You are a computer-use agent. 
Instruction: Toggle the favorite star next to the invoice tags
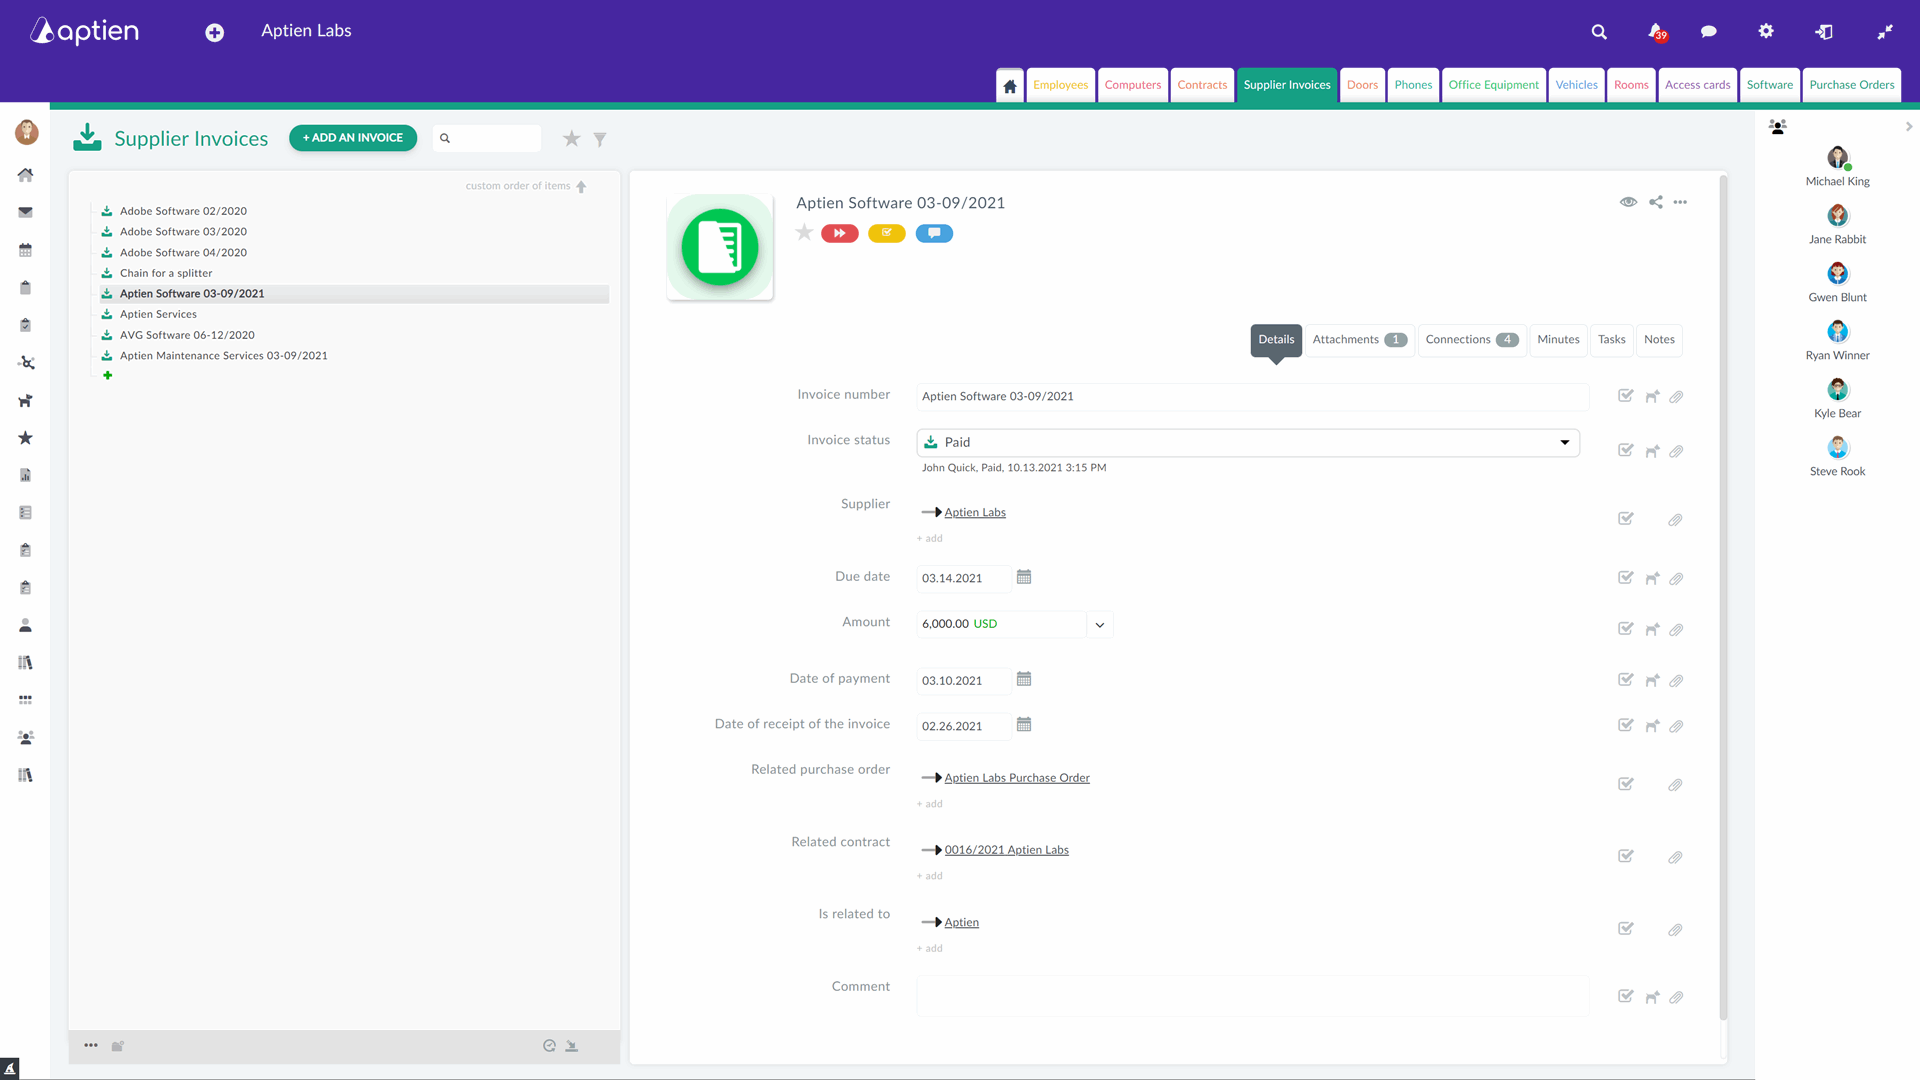(804, 233)
